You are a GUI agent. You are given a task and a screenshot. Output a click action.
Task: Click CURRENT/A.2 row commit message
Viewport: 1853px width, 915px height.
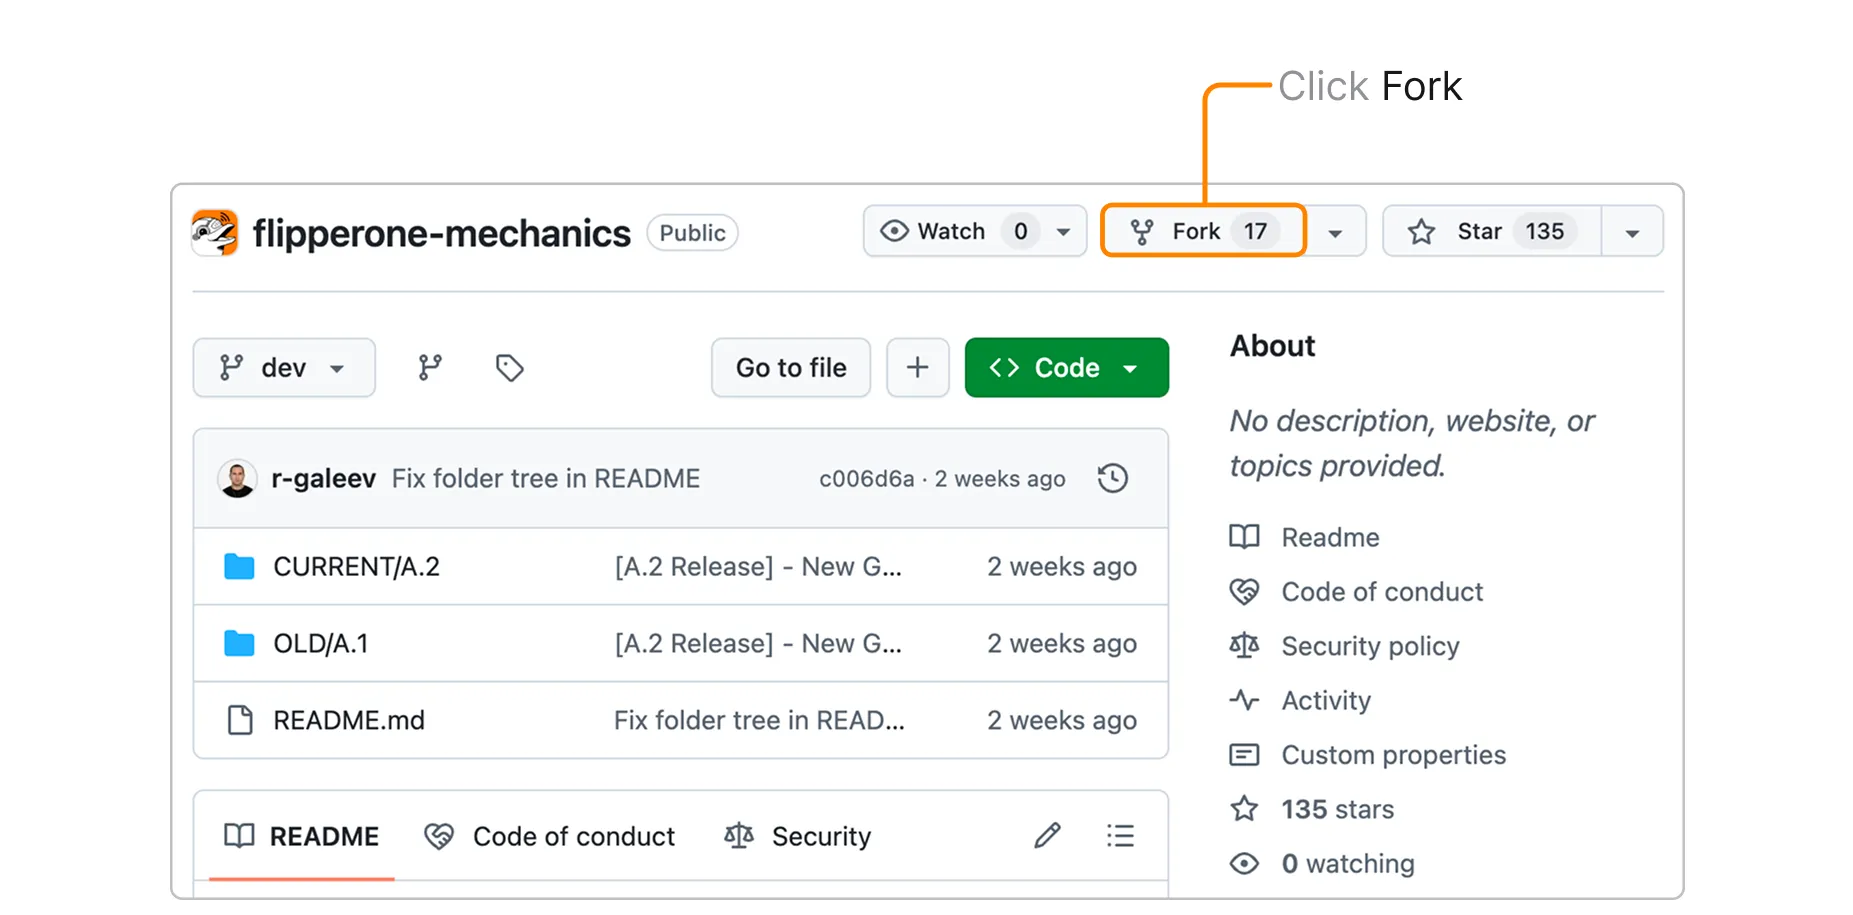(758, 567)
